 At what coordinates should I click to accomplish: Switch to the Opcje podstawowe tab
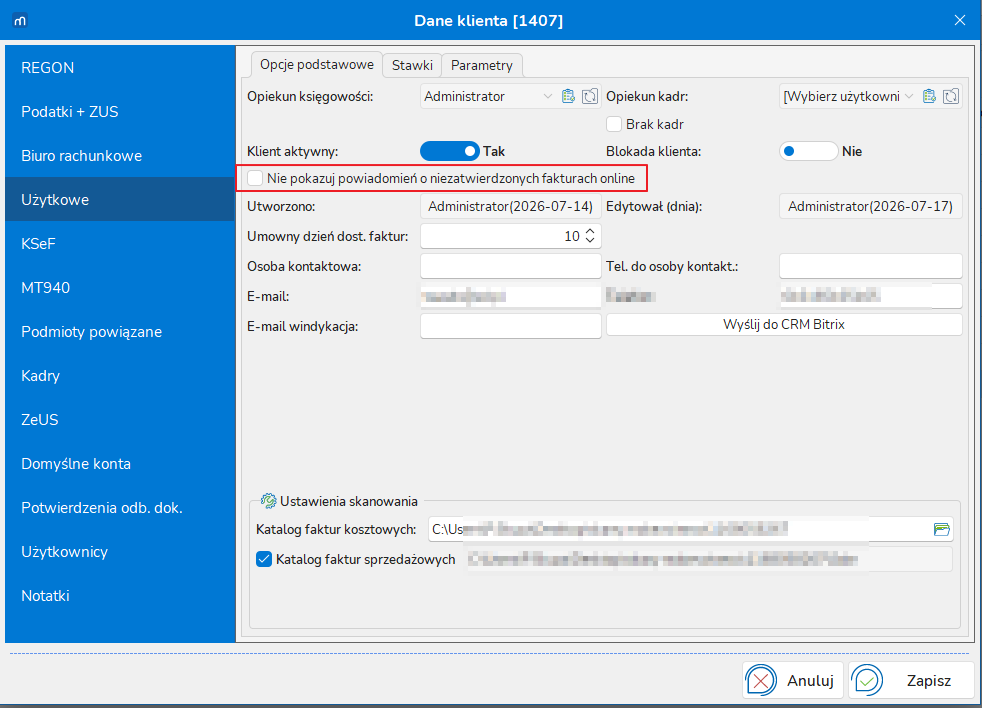coord(317,65)
